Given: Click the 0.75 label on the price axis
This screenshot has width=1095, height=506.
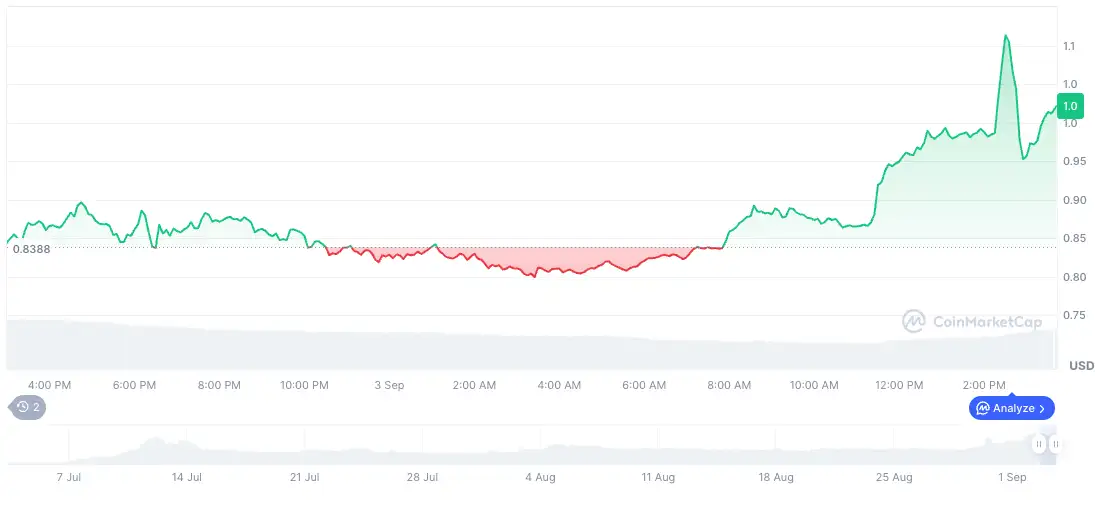Looking at the screenshot, I should coord(1072,315).
